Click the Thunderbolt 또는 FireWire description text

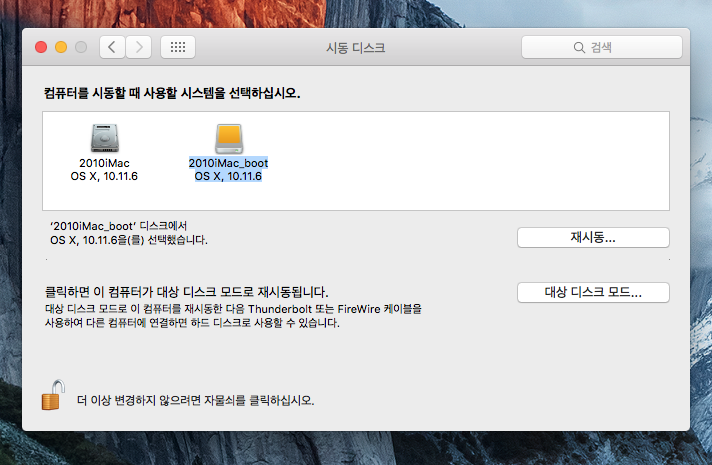(233, 309)
